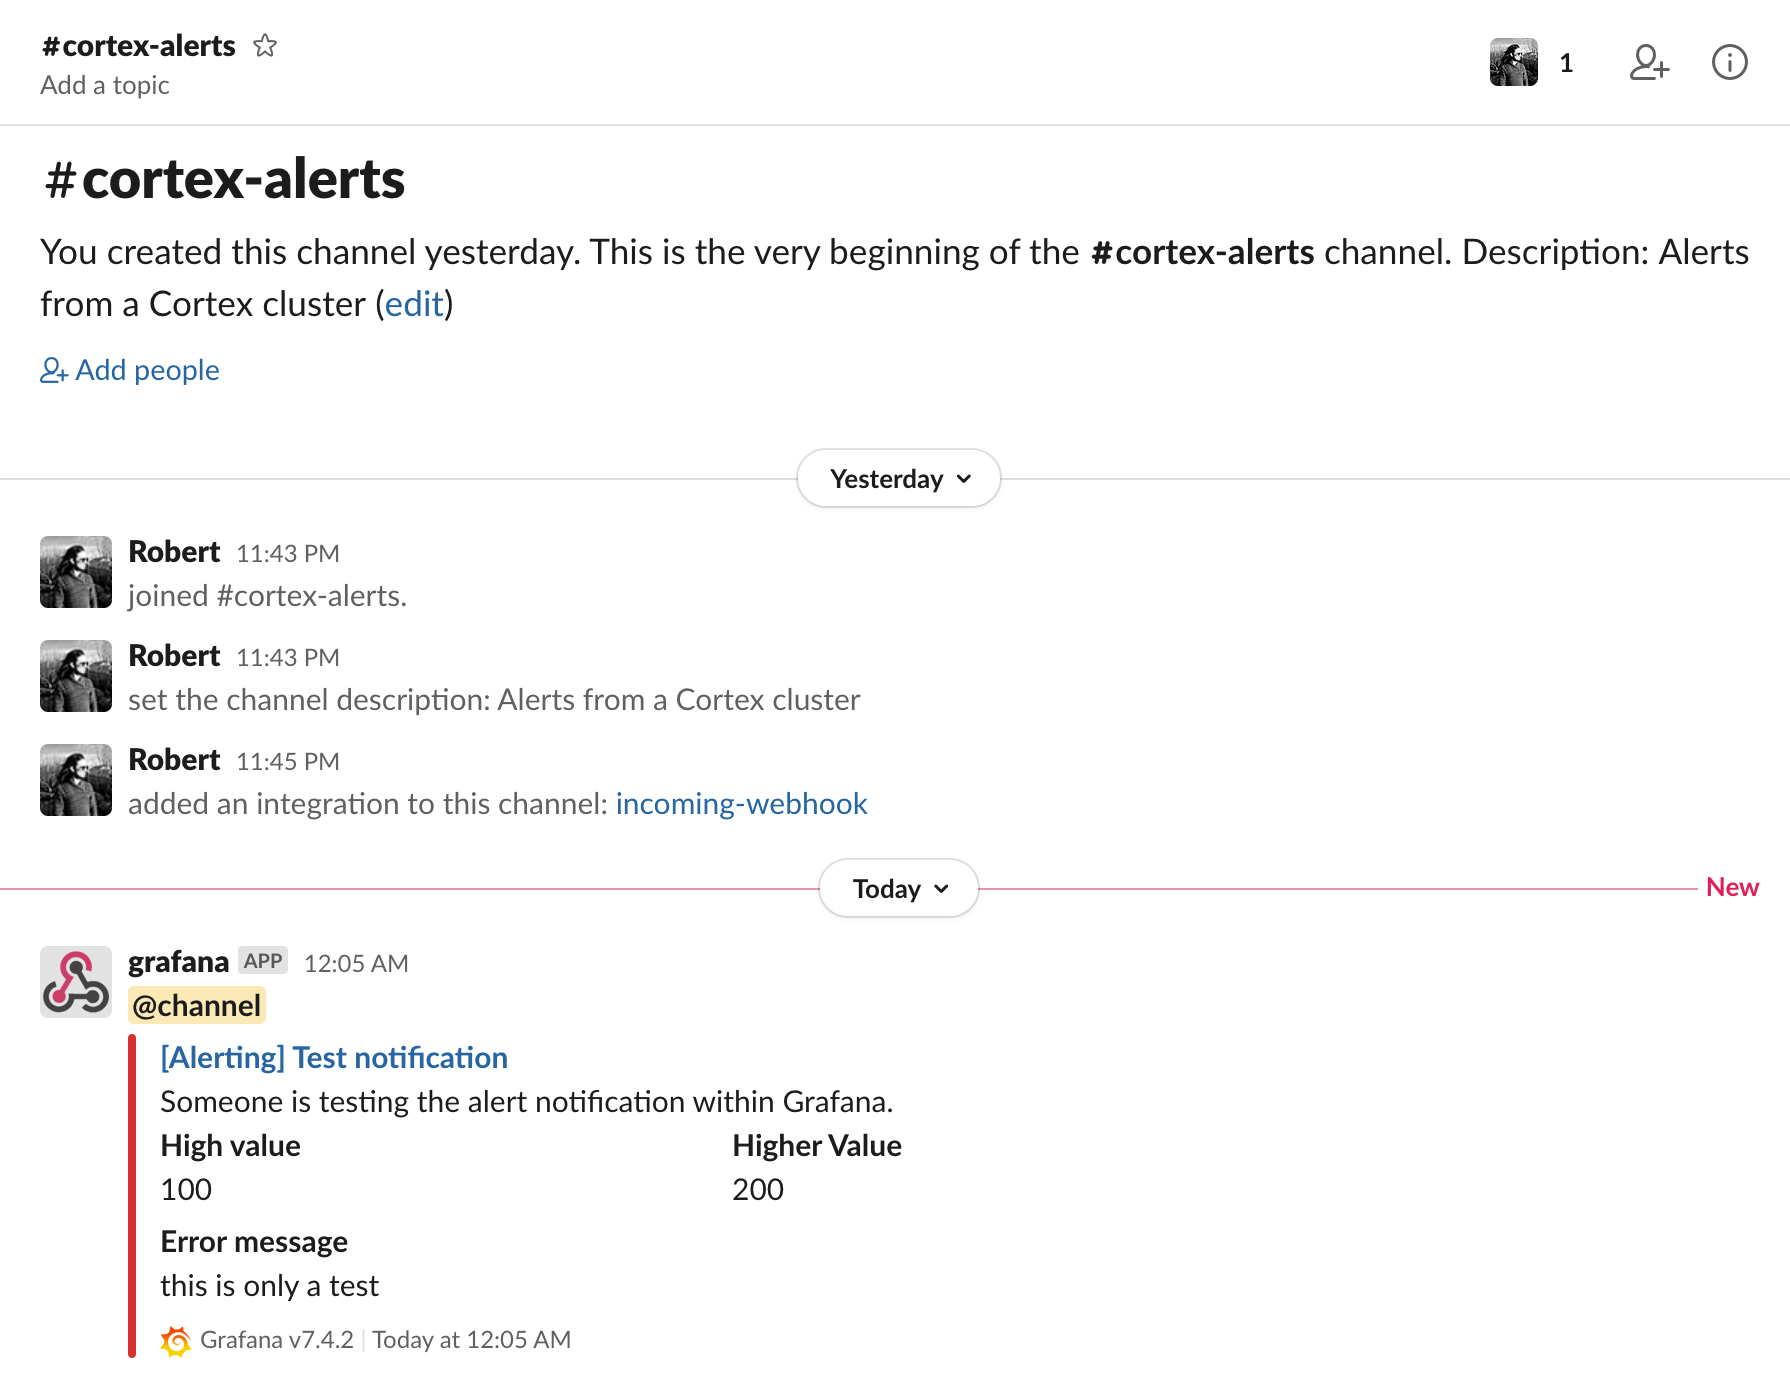Image resolution: width=1790 pixels, height=1396 pixels.
Task: Click the grafana webhook app avatar
Action: 76,982
